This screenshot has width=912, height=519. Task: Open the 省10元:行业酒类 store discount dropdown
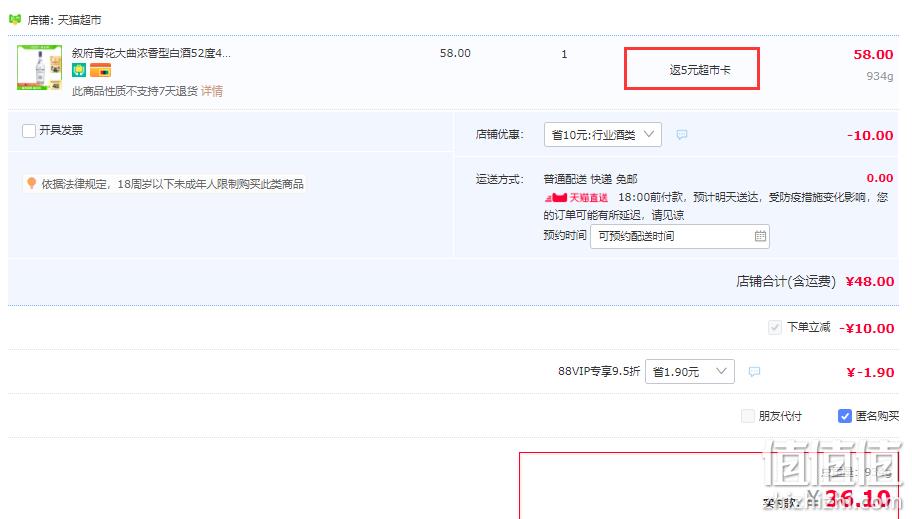point(603,134)
